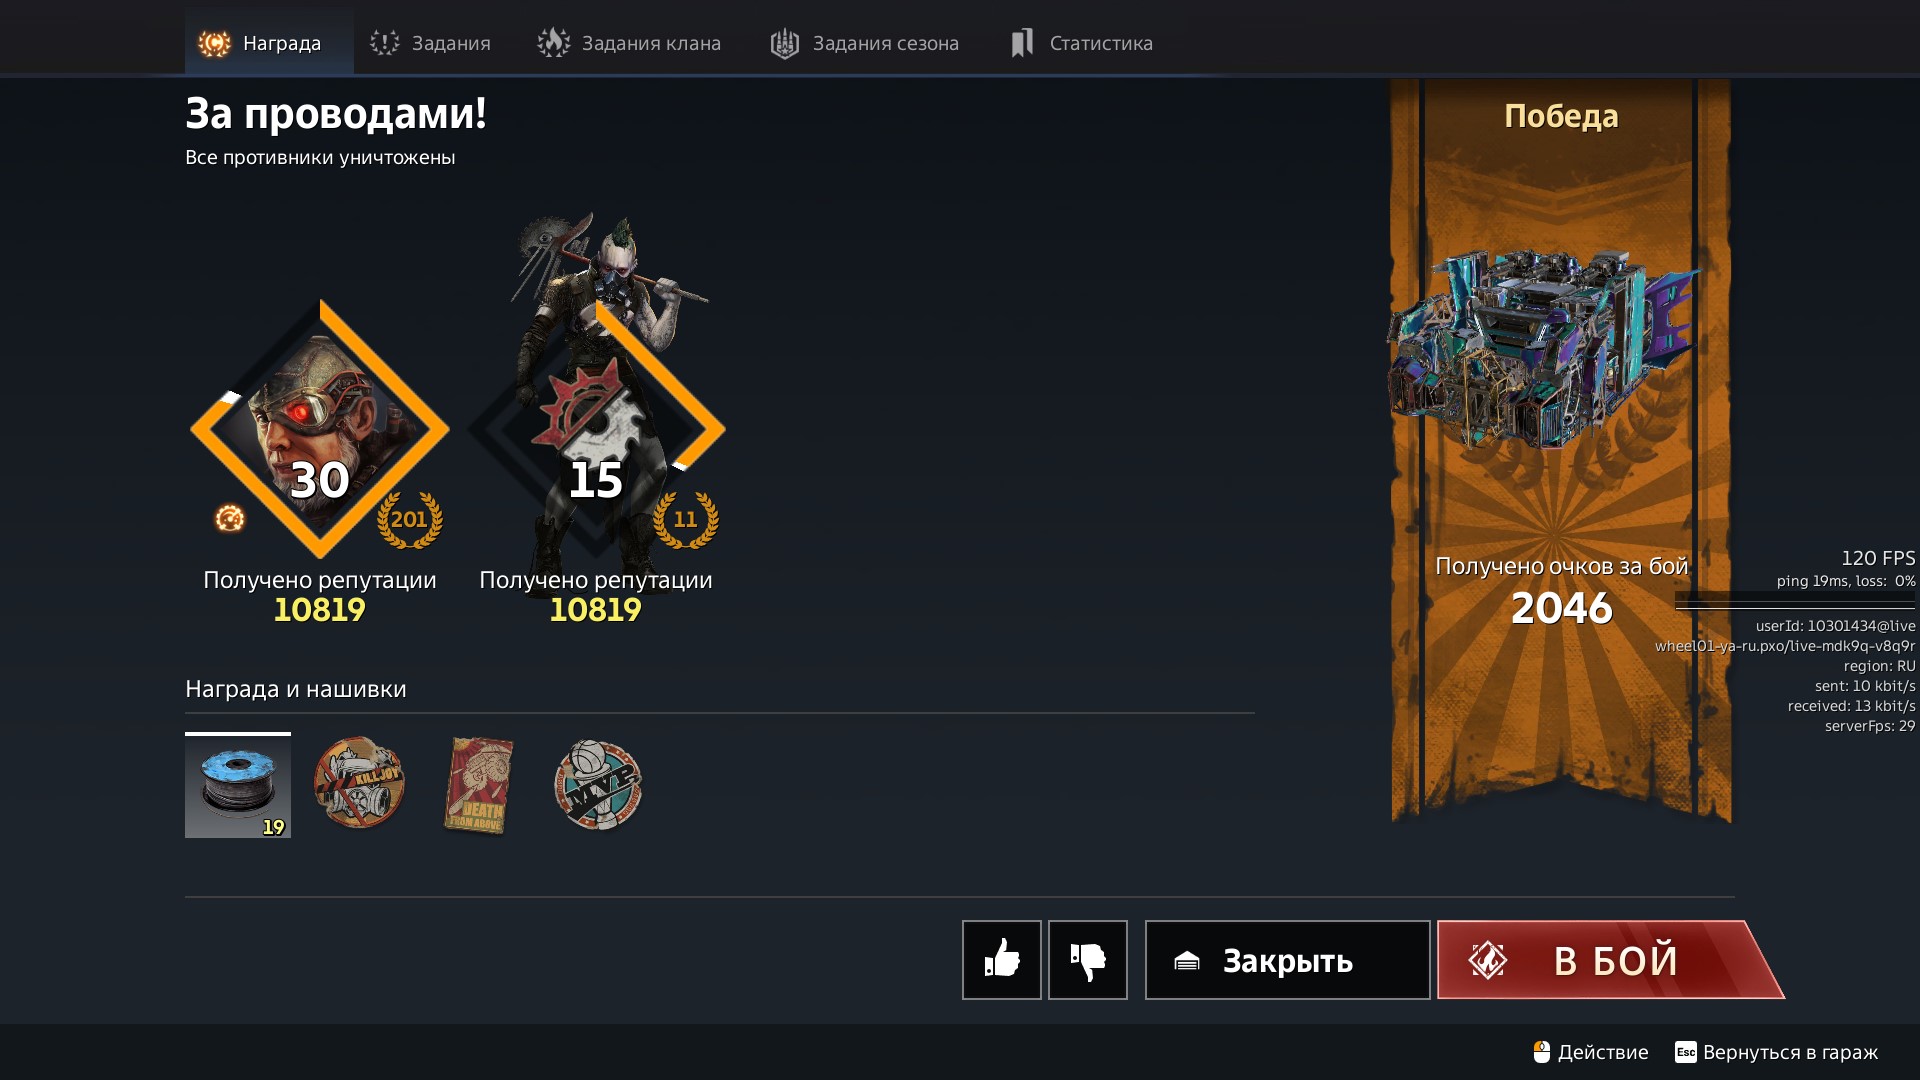Click the MVP patch icon
Image resolution: width=1920 pixels, height=1080 pixels.
click(598, 785)
